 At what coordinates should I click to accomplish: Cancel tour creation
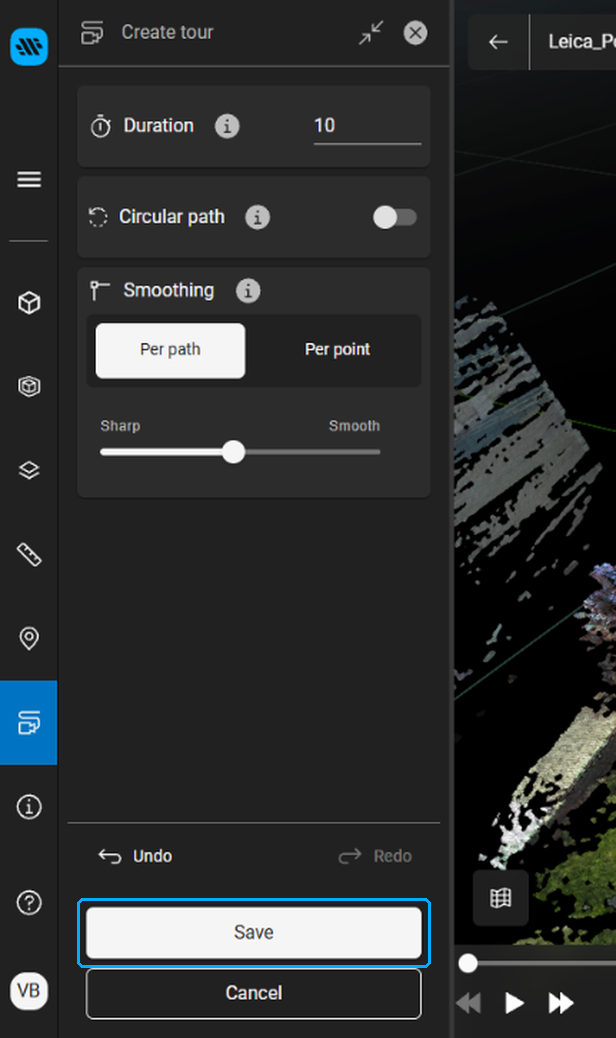point(254,993)
